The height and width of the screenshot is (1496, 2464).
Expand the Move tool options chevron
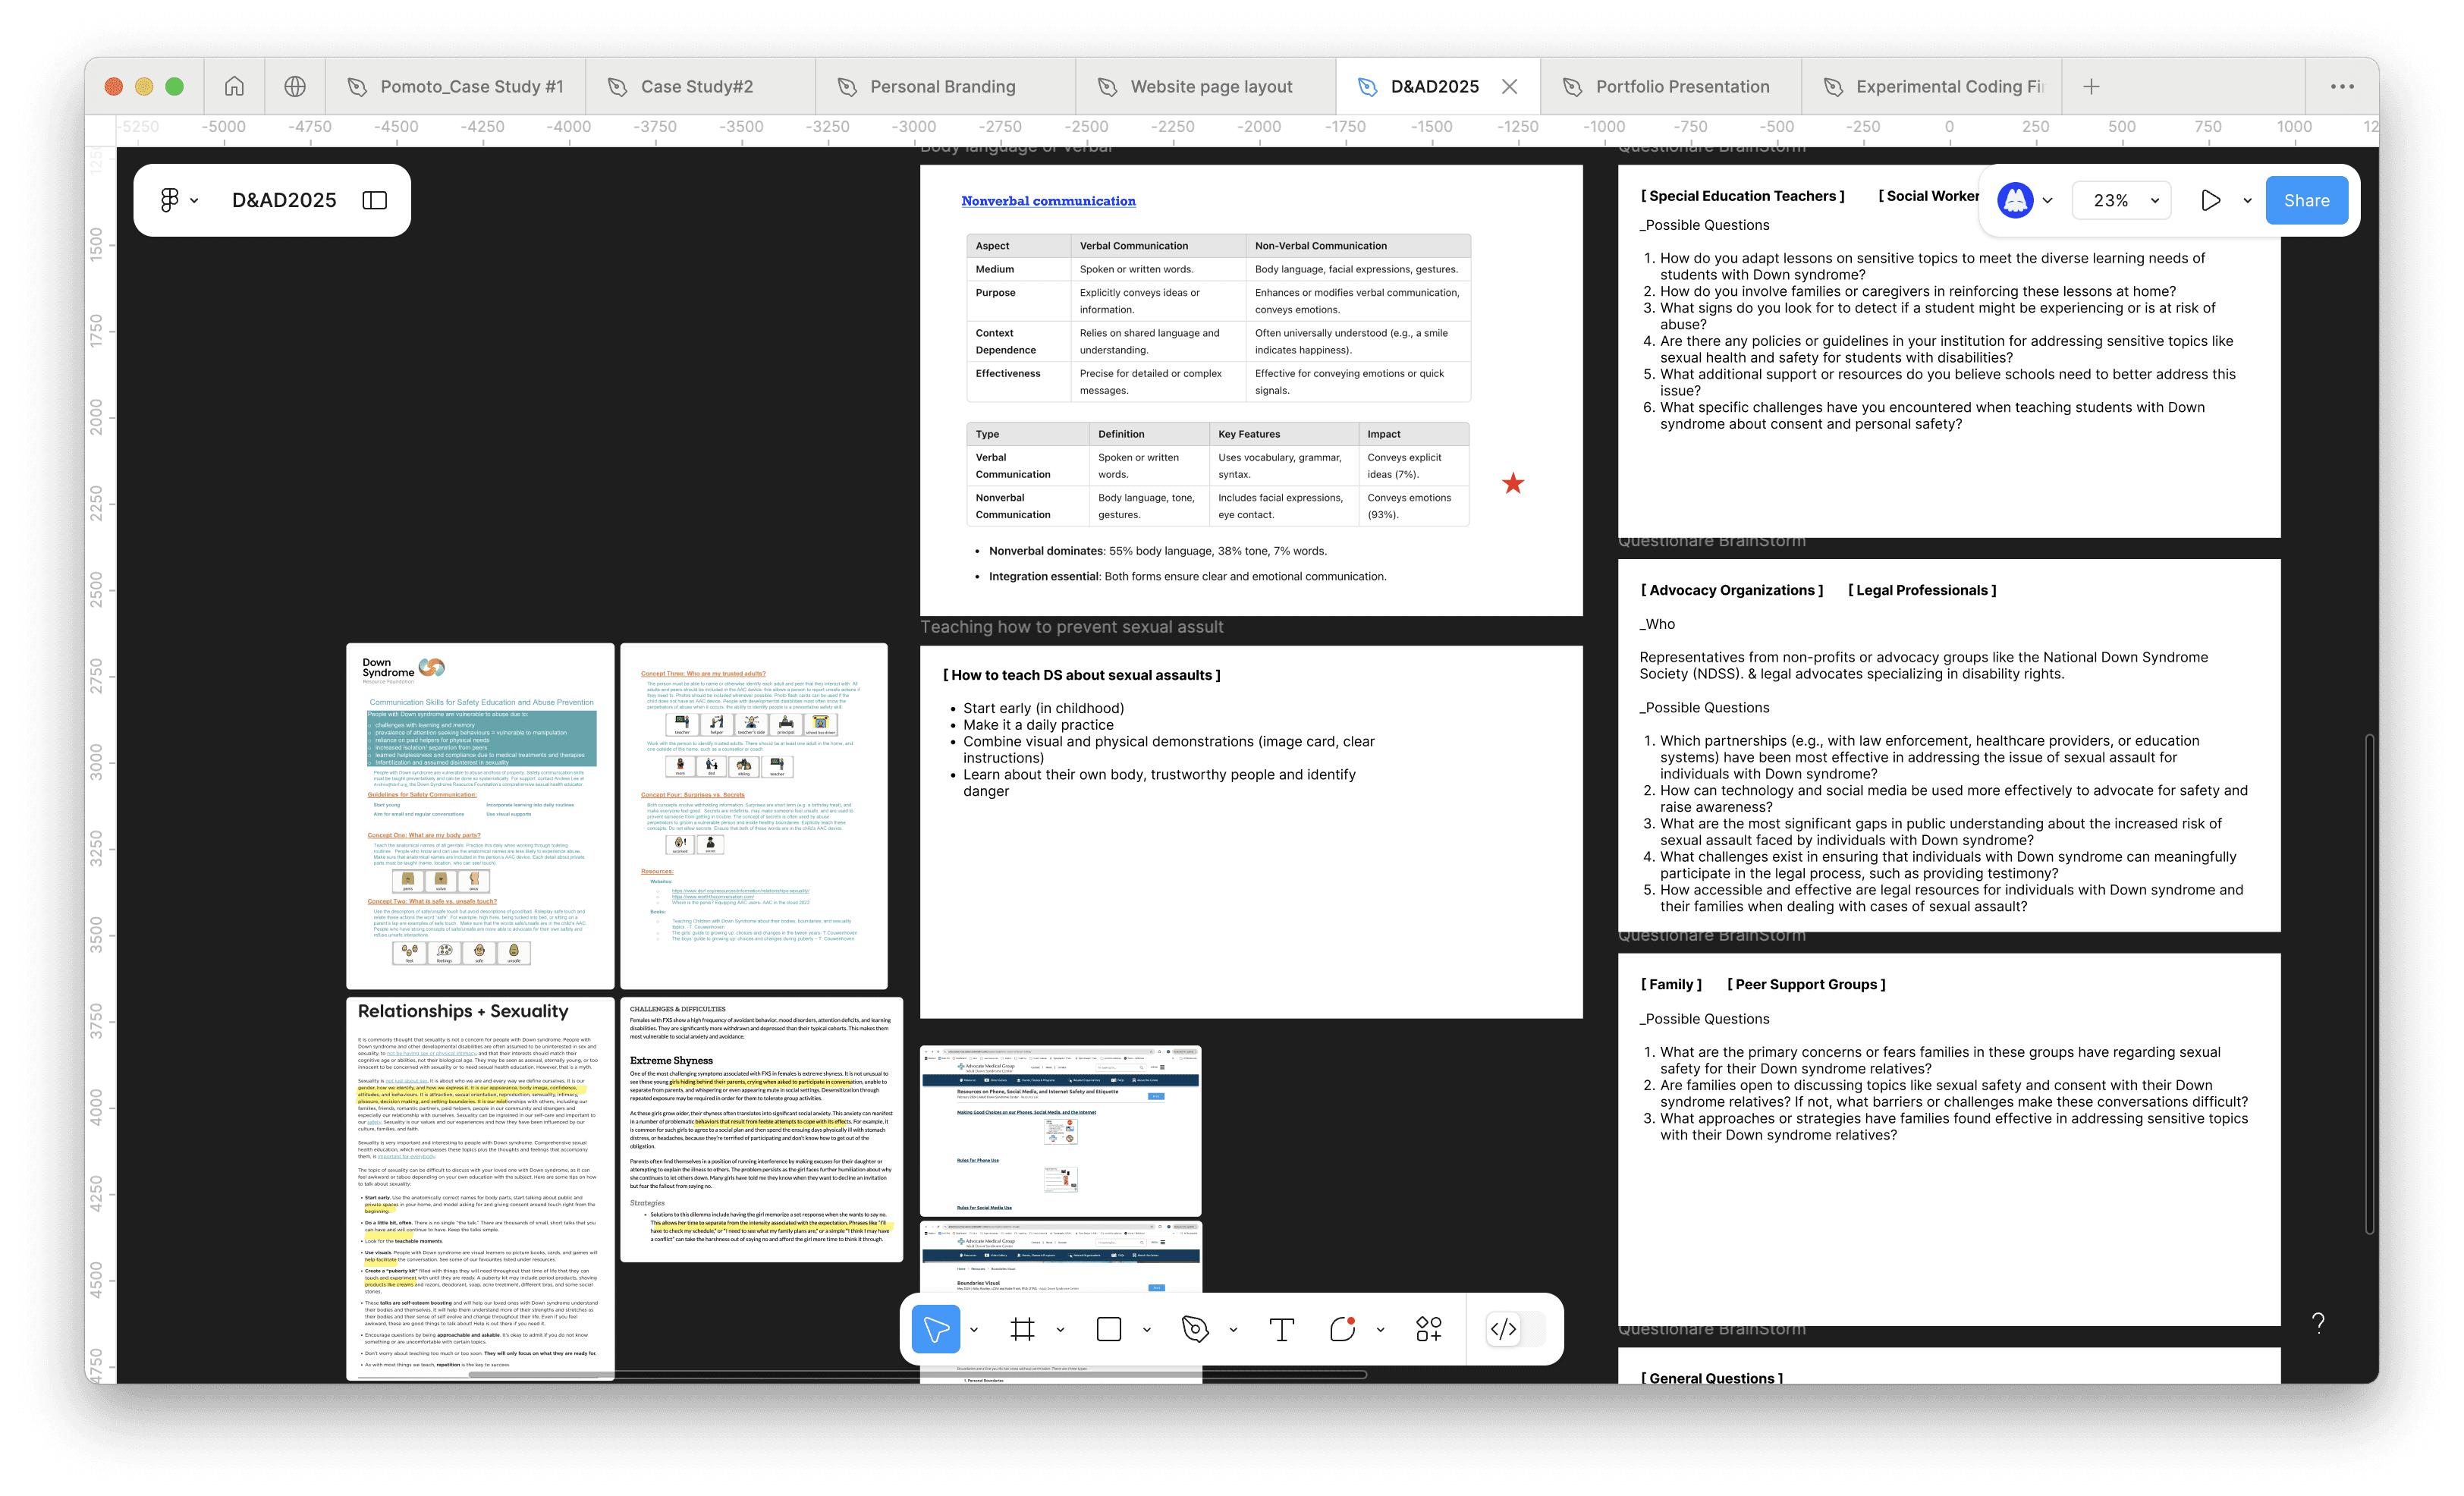(x=974, y=1329)
